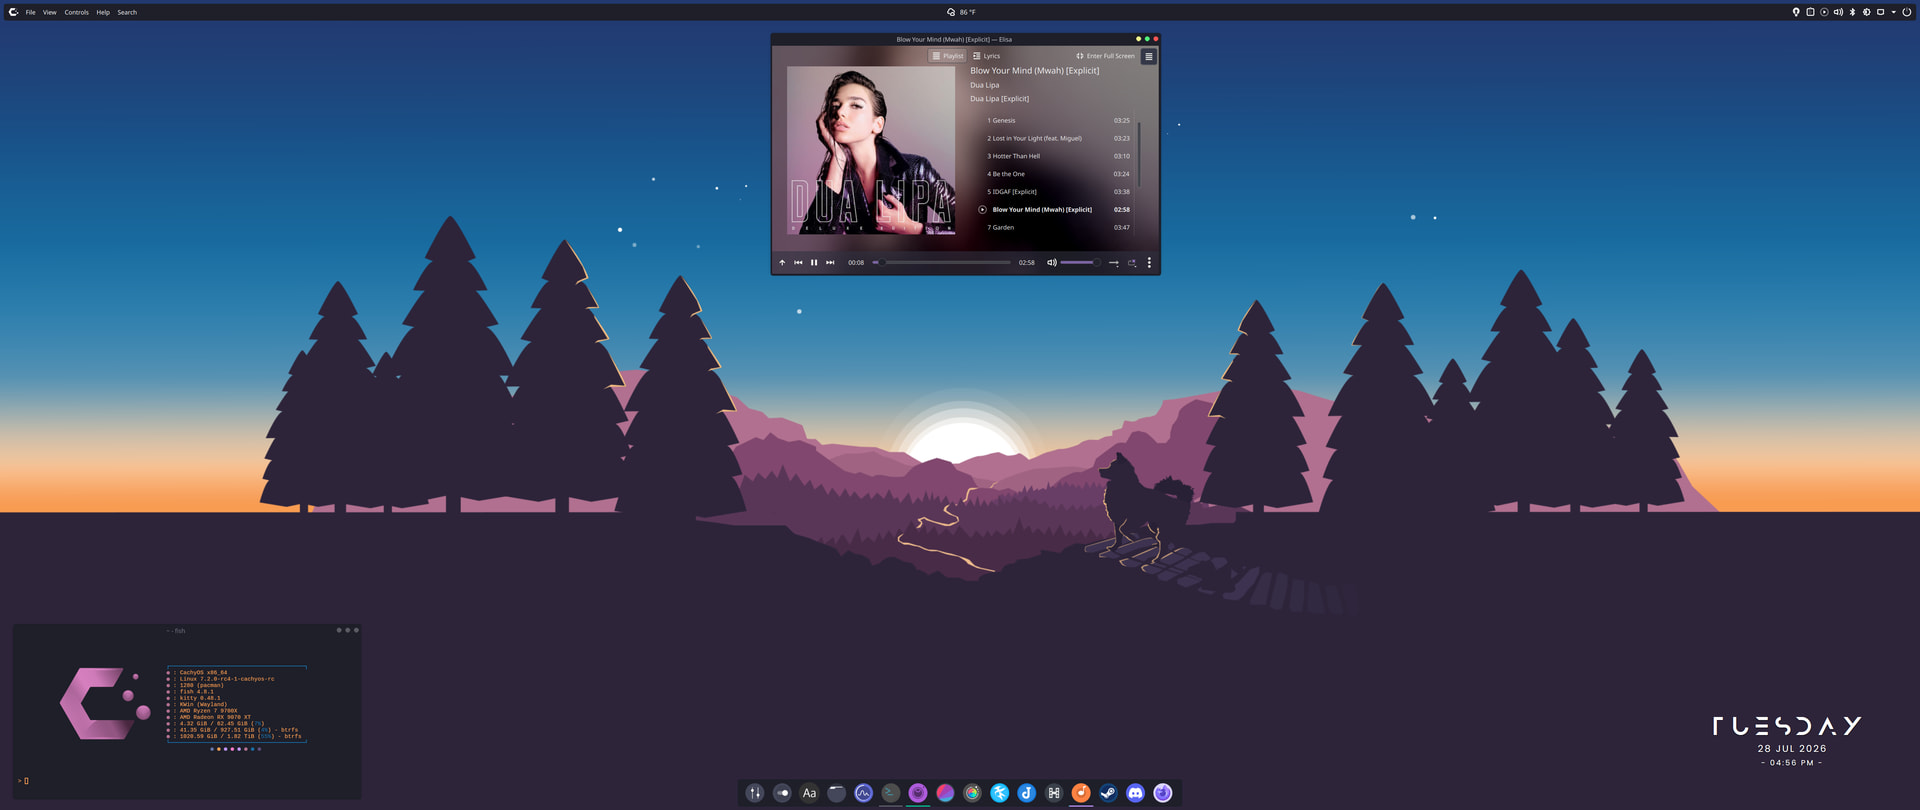Select track 2 Lost in Your Light
Viewport: 1920px width, 810px height.
(1058, 138)
